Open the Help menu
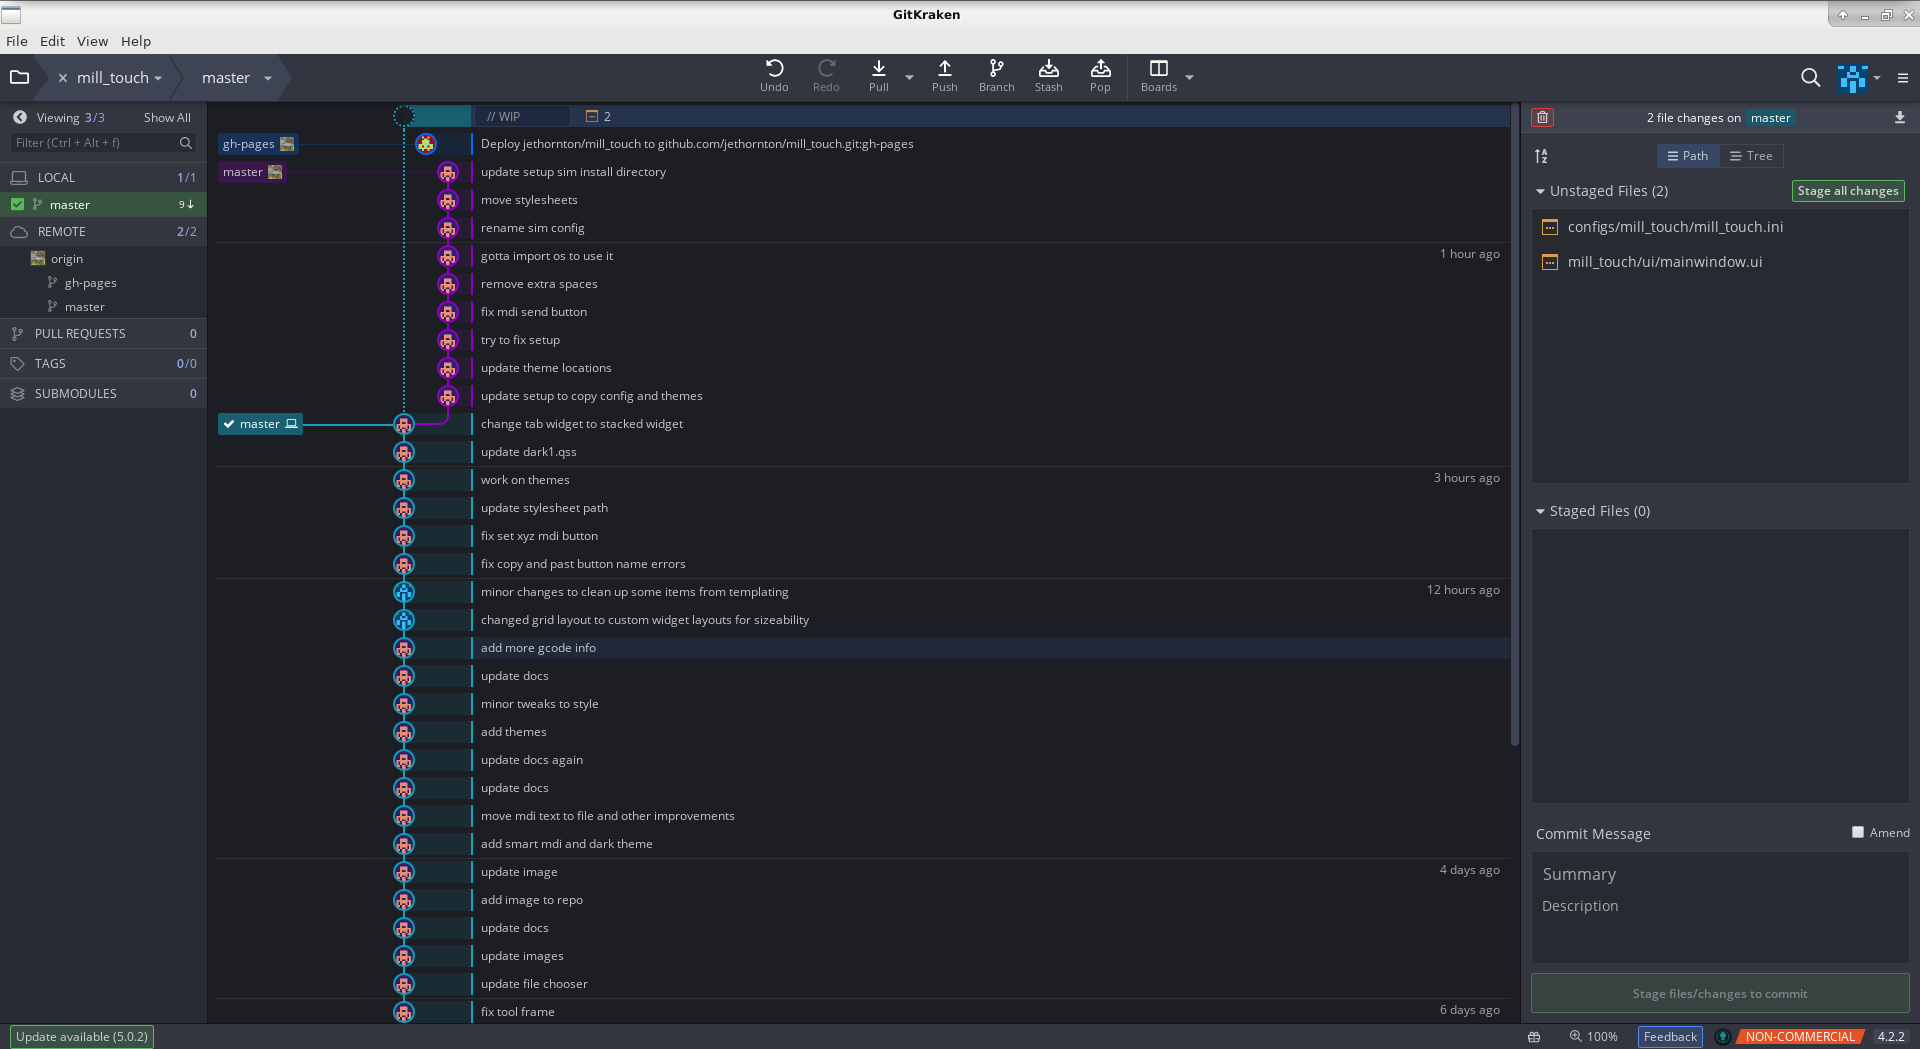Image resolution: width=1920 pixels, height=1049 pixels. point(136,41)
